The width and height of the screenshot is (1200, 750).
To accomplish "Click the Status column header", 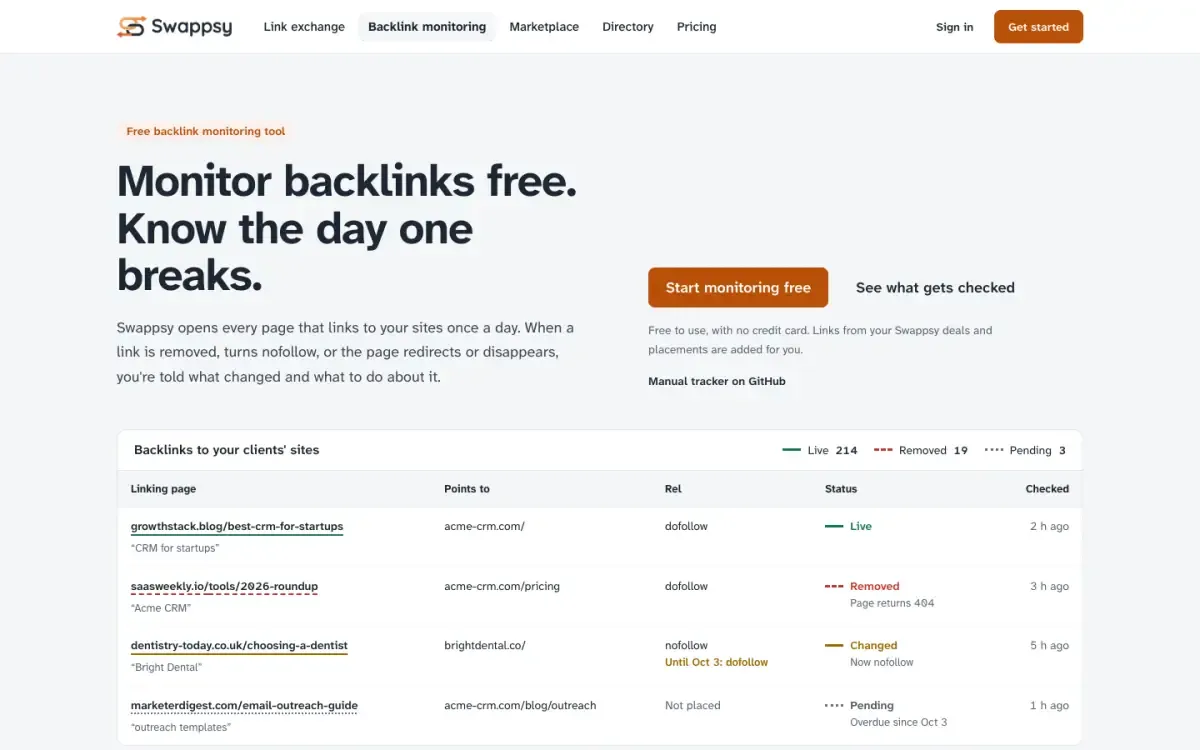I will [x=841, y=489].
